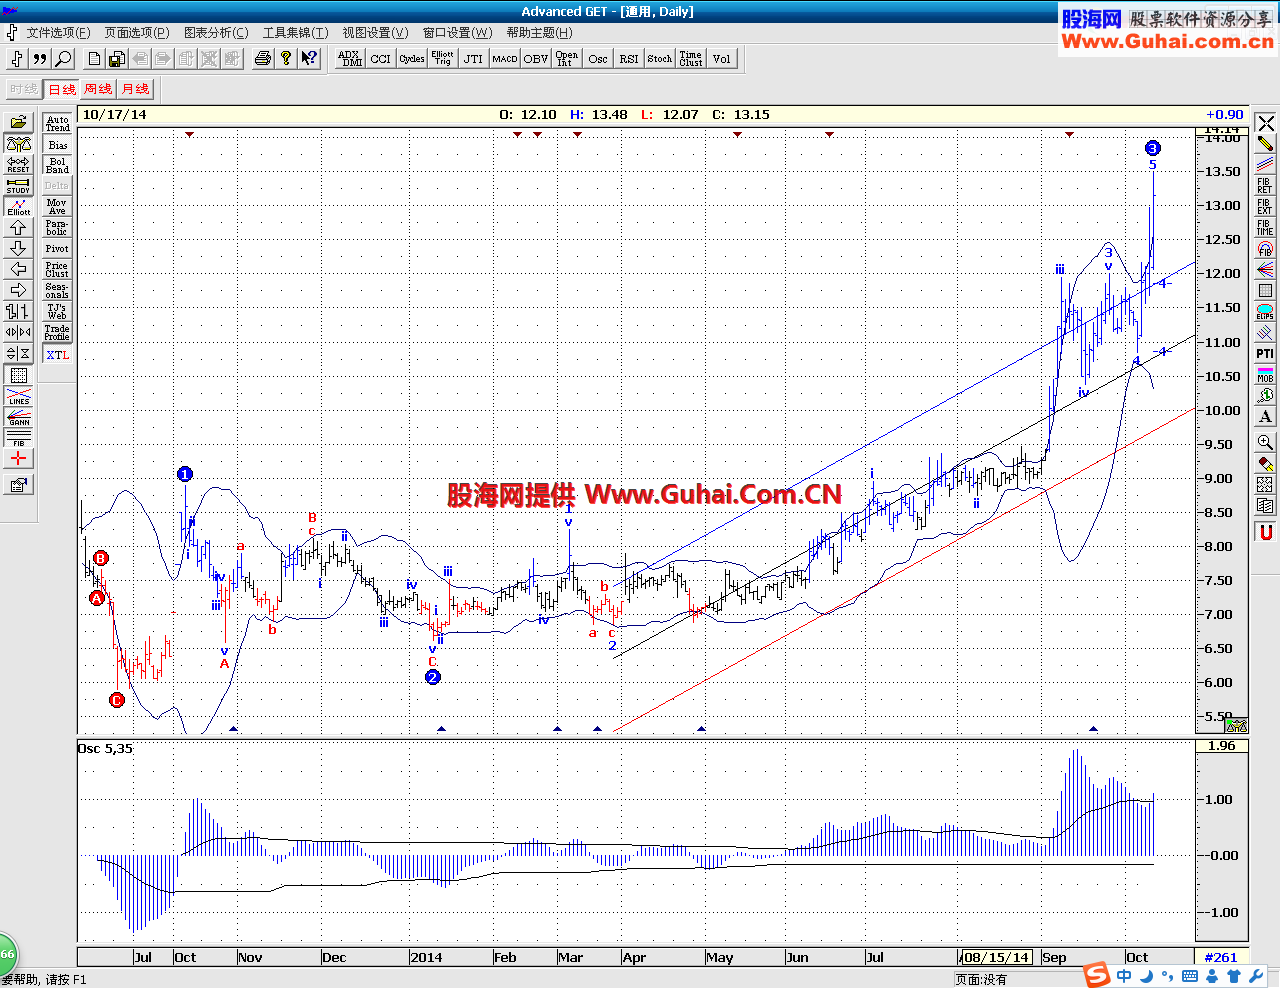The width and height of the screenshot is (1280, 988).
Task: Toggle the XTL indicator
Action: click(57, 355)
